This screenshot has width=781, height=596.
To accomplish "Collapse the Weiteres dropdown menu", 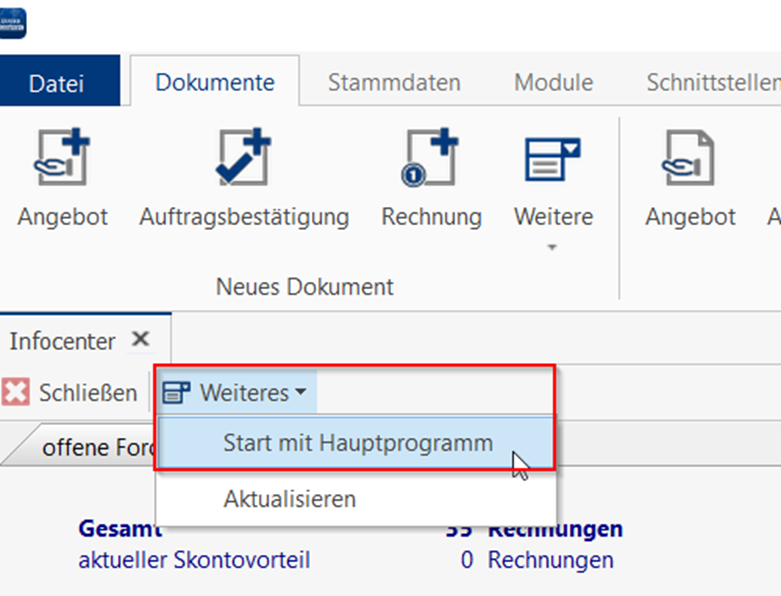I will click(236, 393).
